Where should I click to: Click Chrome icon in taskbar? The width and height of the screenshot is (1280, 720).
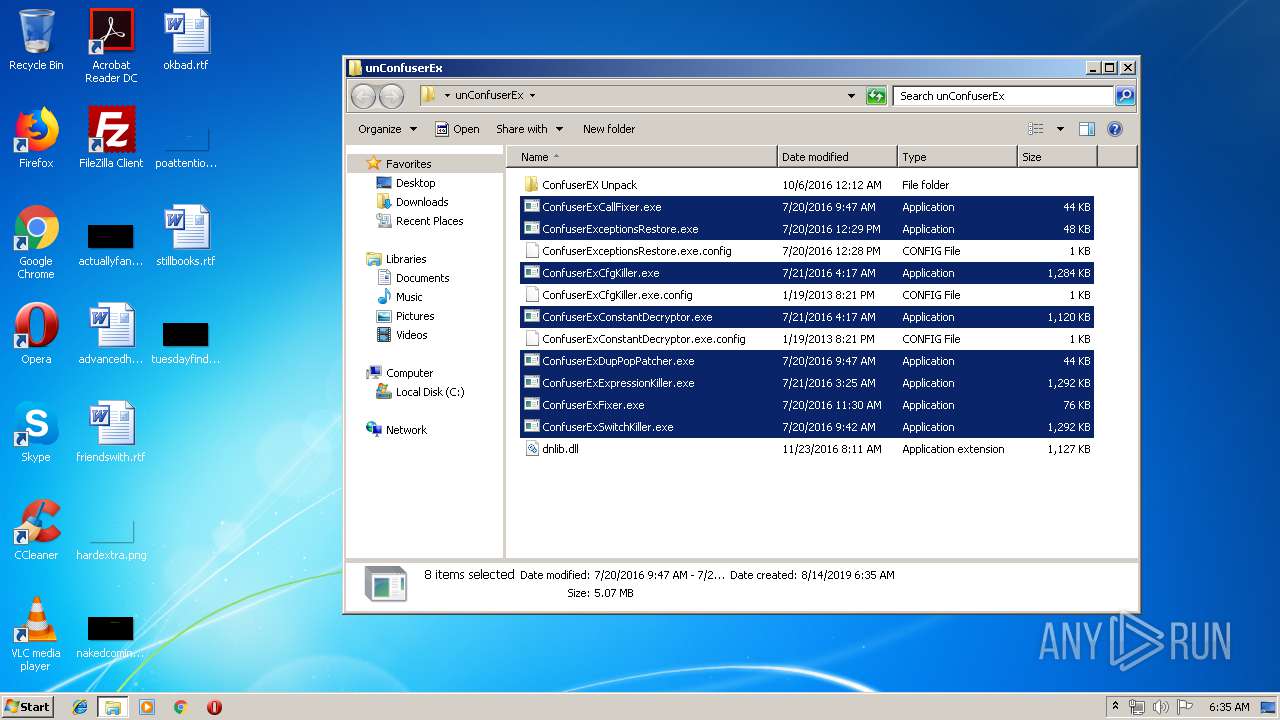click(180, 707)
